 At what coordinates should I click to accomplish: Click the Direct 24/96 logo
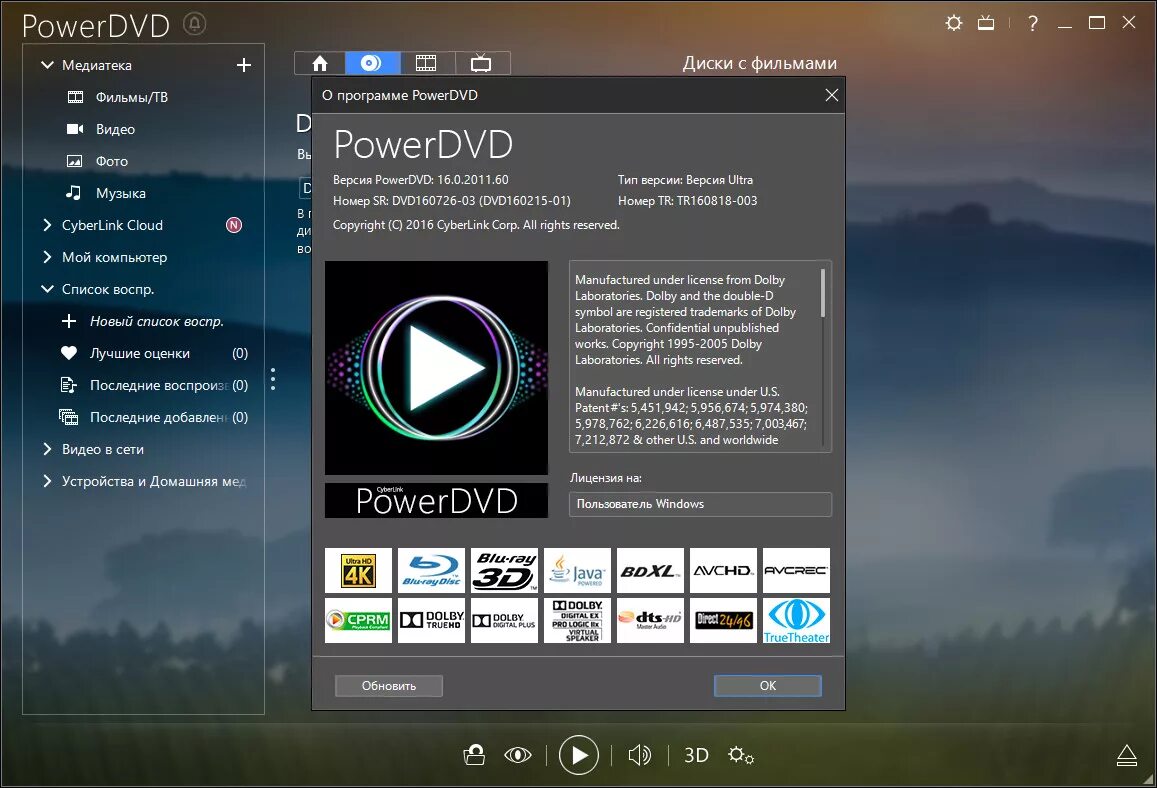click(724, 621)
